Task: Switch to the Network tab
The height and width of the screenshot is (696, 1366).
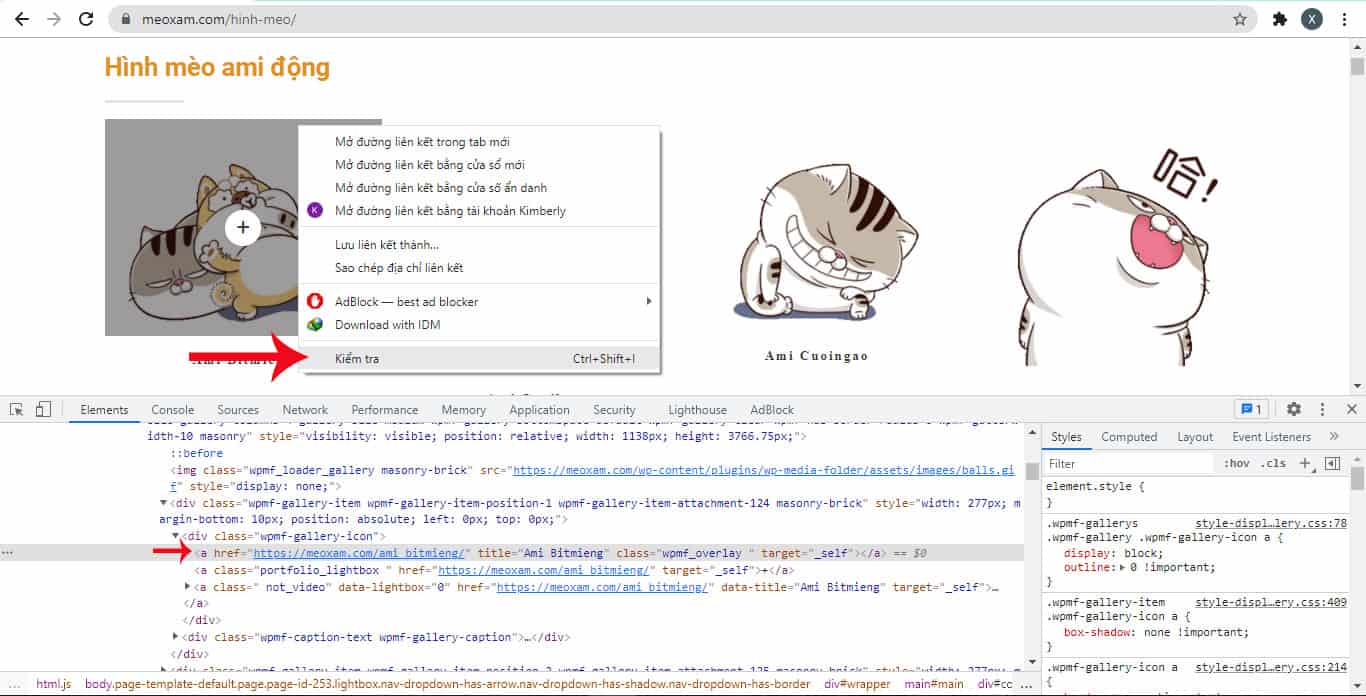Action: coord(305,410)
